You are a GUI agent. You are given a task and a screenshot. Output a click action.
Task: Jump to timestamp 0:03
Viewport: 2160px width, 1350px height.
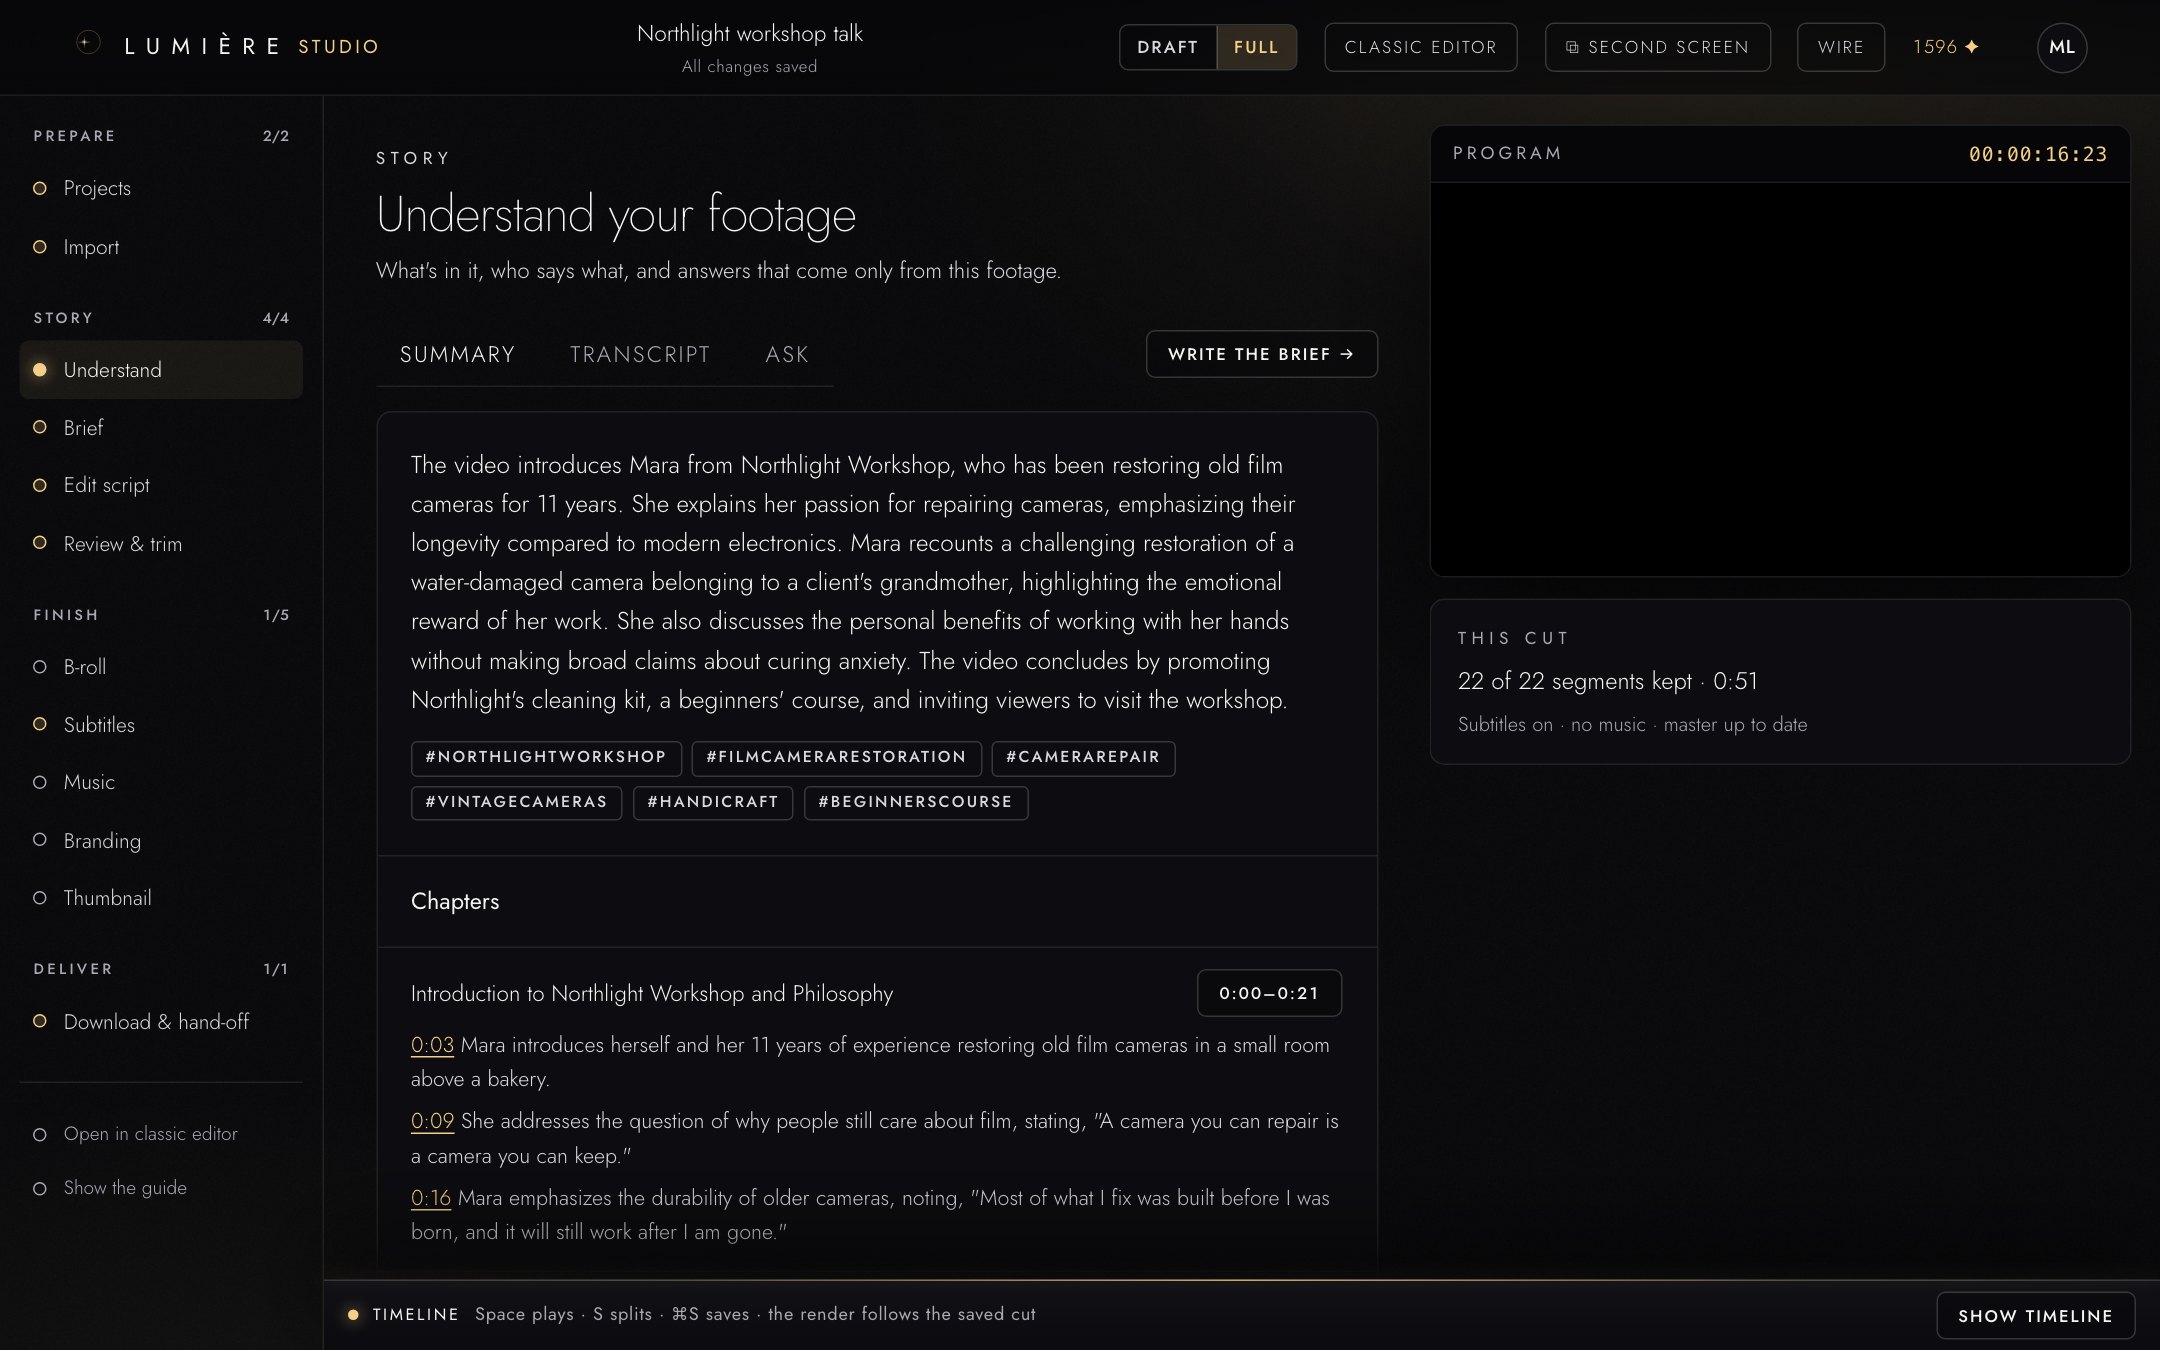click(x=432, y=1045)
